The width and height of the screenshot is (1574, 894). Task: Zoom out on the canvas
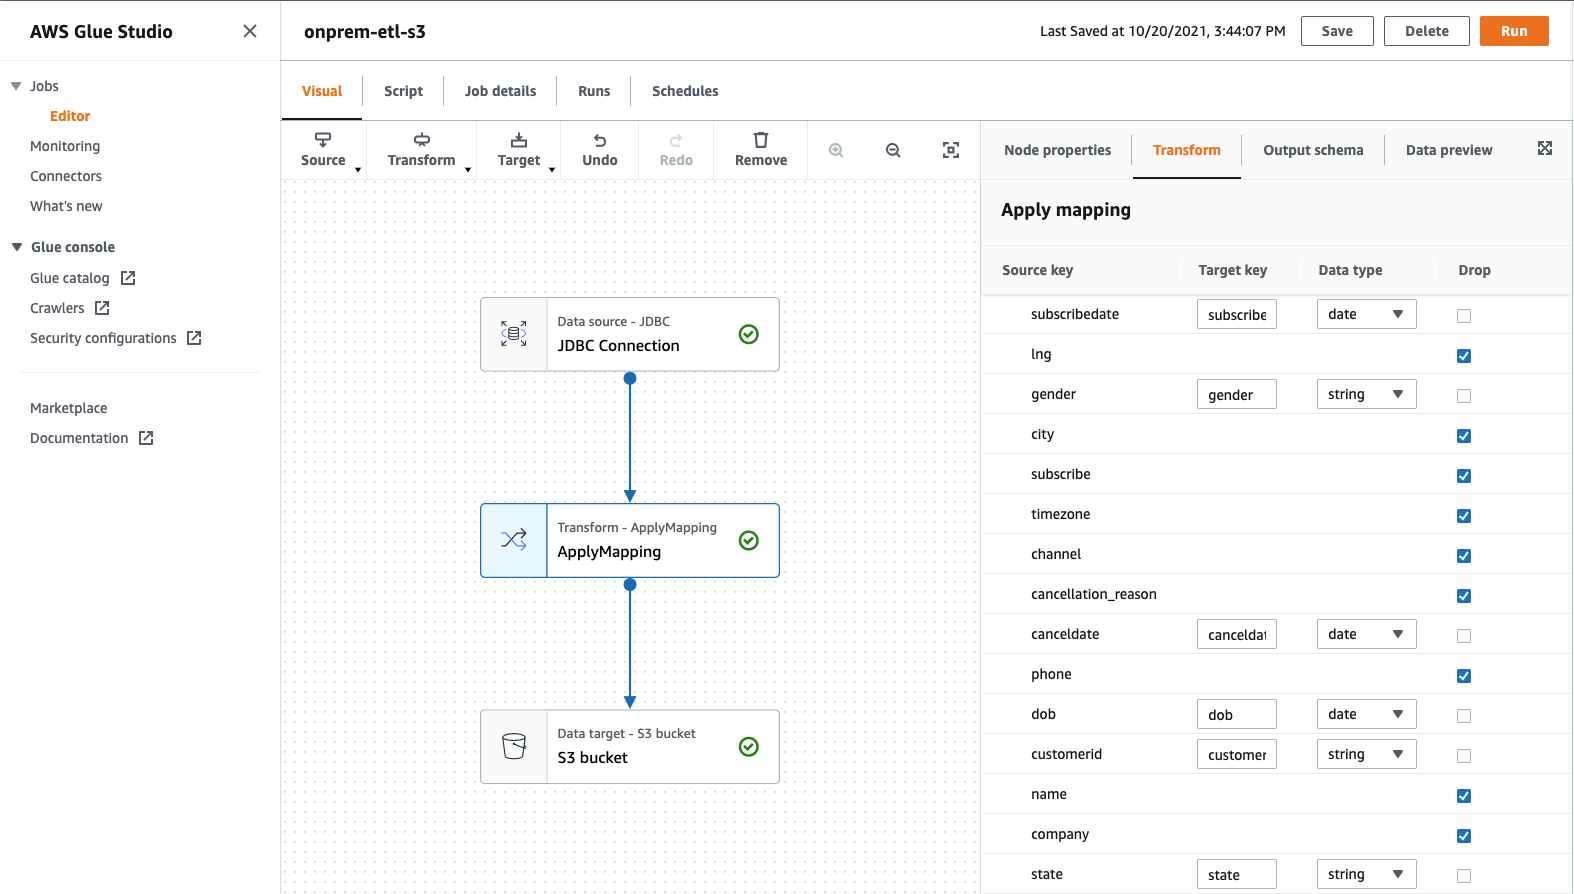[893, 150]
